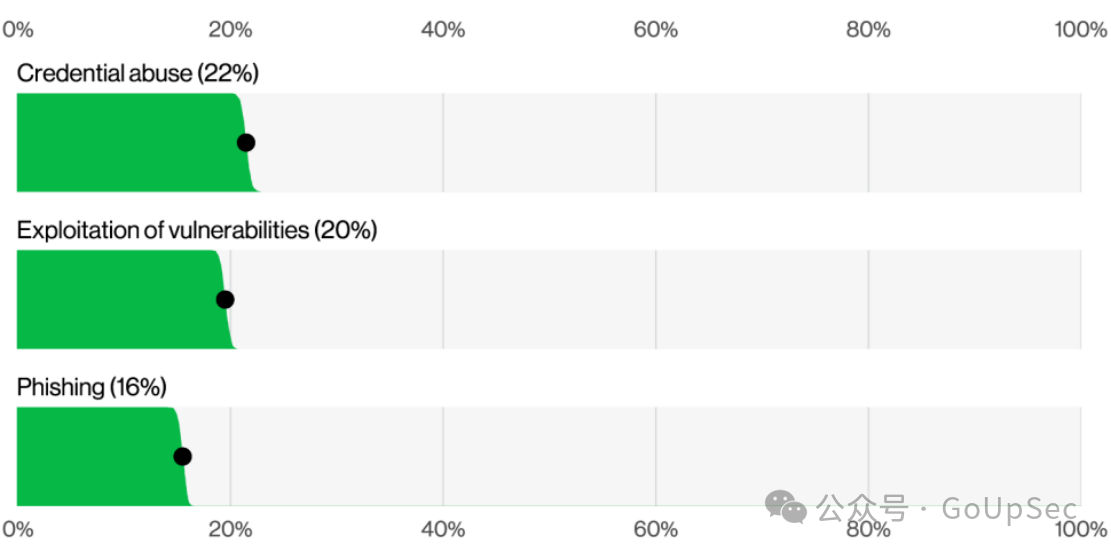Click the green Phishing bar
The image size is (1111, 552).
point(103,456)
